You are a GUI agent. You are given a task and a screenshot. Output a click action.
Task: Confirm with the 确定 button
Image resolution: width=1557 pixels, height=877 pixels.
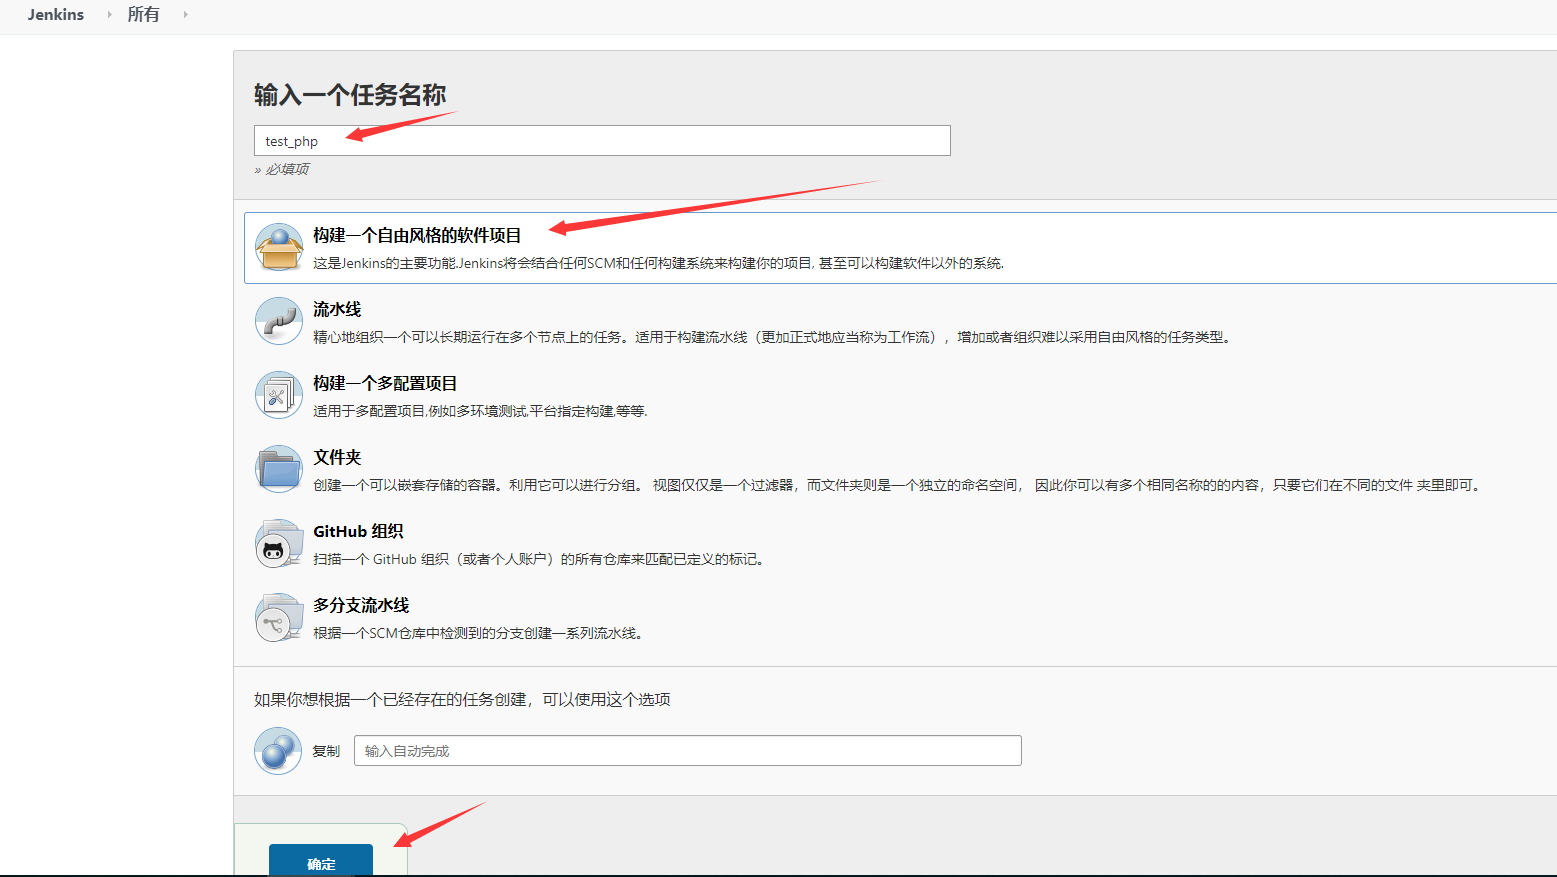[321, 860]
